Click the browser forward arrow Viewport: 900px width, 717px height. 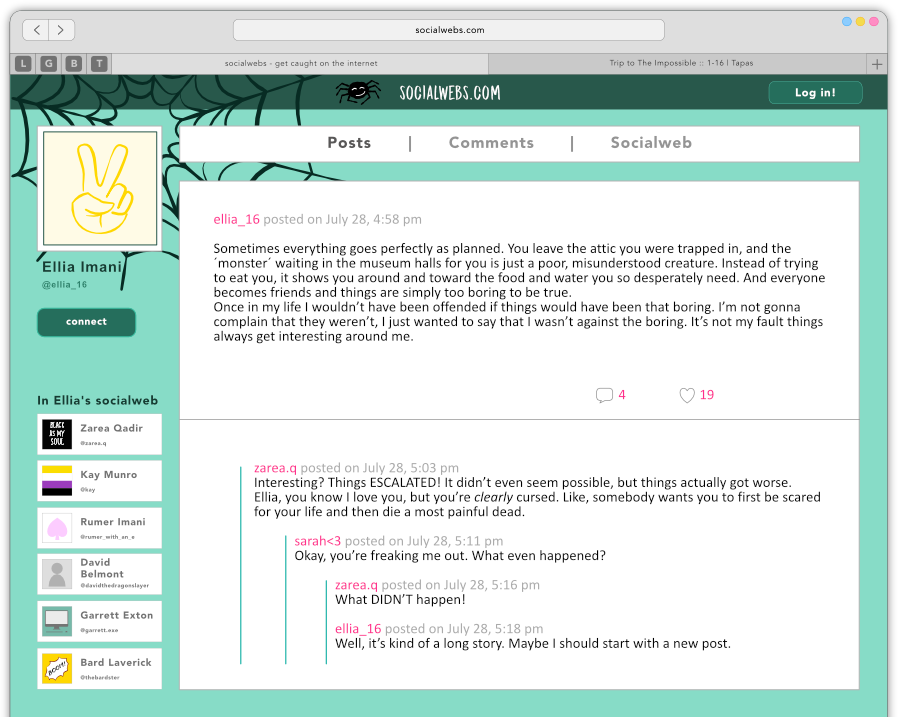point(61,31)
